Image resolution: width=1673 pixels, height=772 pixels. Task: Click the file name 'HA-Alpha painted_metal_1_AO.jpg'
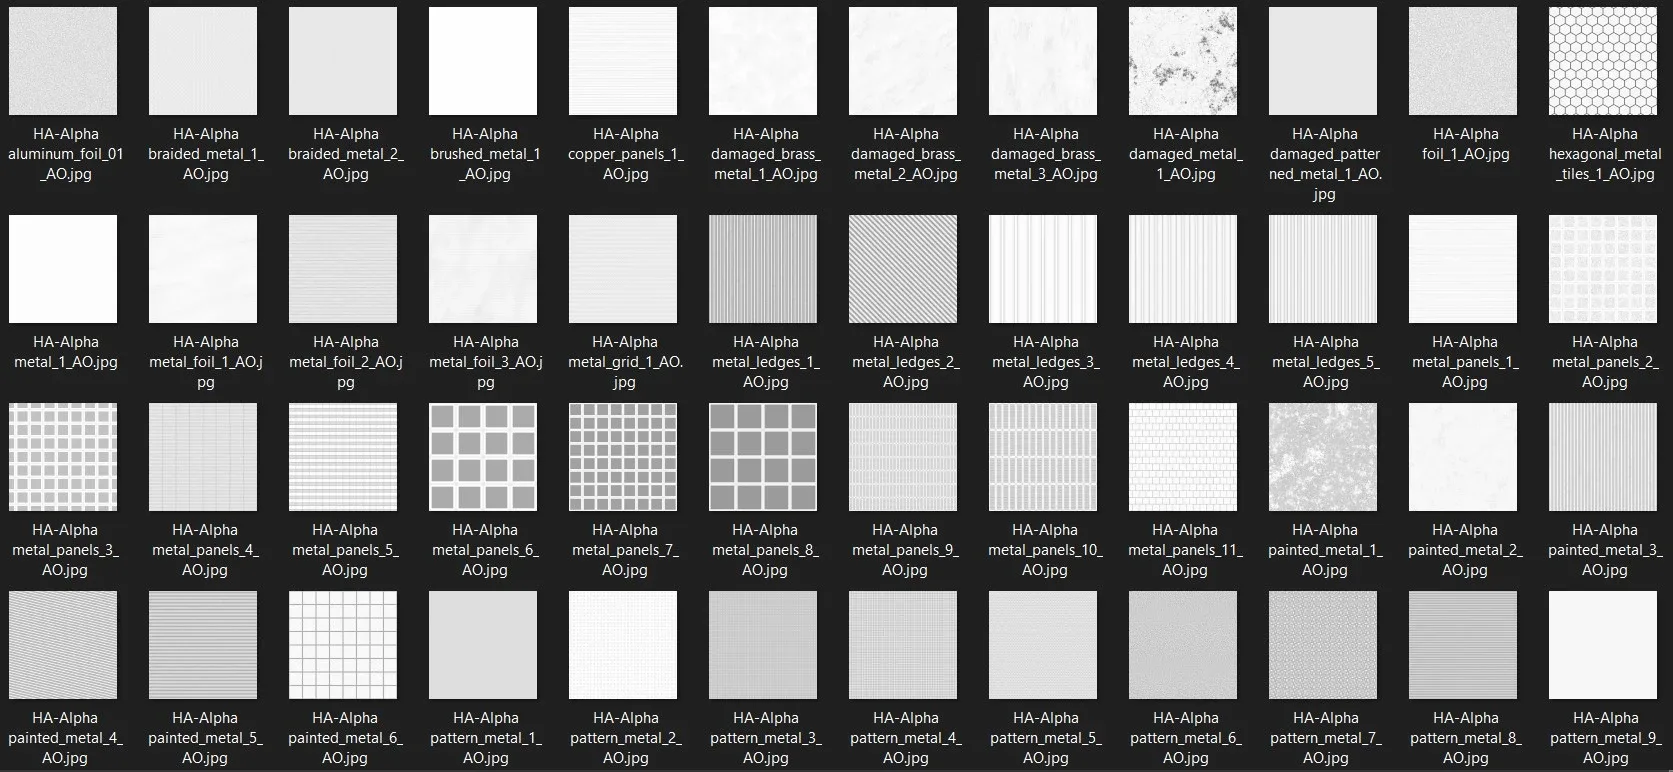[x=1325, y=550]
